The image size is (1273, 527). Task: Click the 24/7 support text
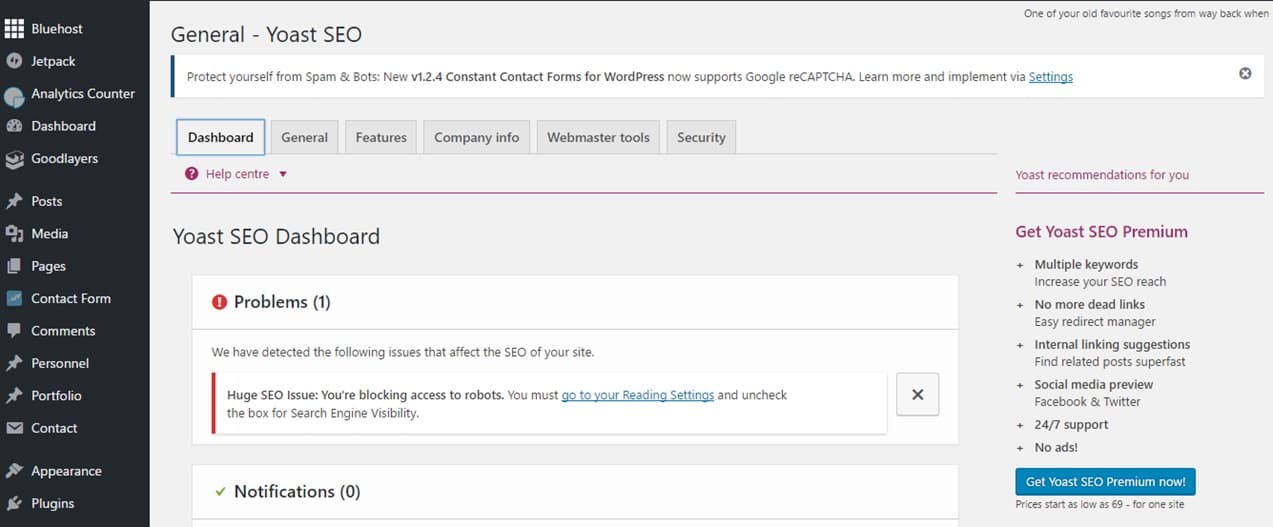tap(1071, 424)
